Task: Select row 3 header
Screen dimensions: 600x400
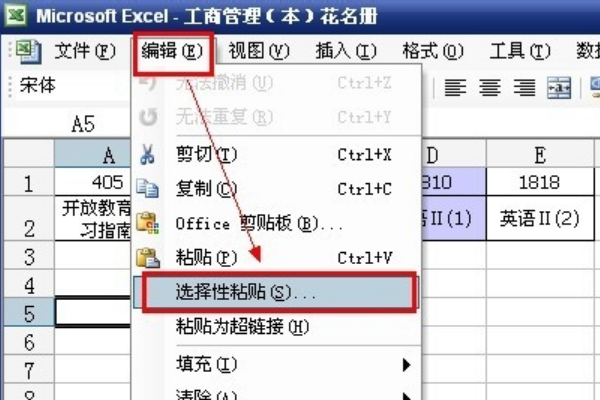Action: 29,255
